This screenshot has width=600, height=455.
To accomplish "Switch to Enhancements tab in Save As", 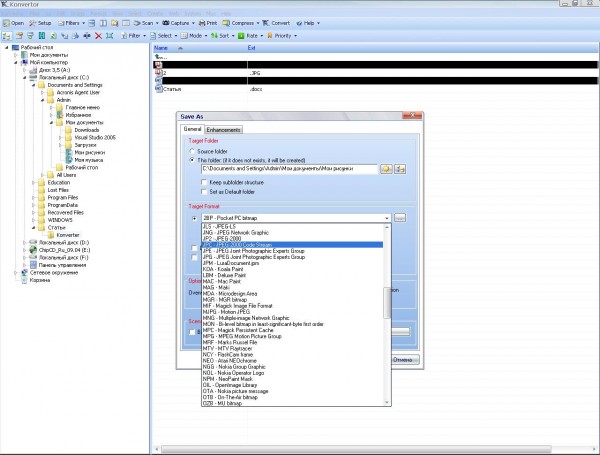I will [x=223, y=130].
